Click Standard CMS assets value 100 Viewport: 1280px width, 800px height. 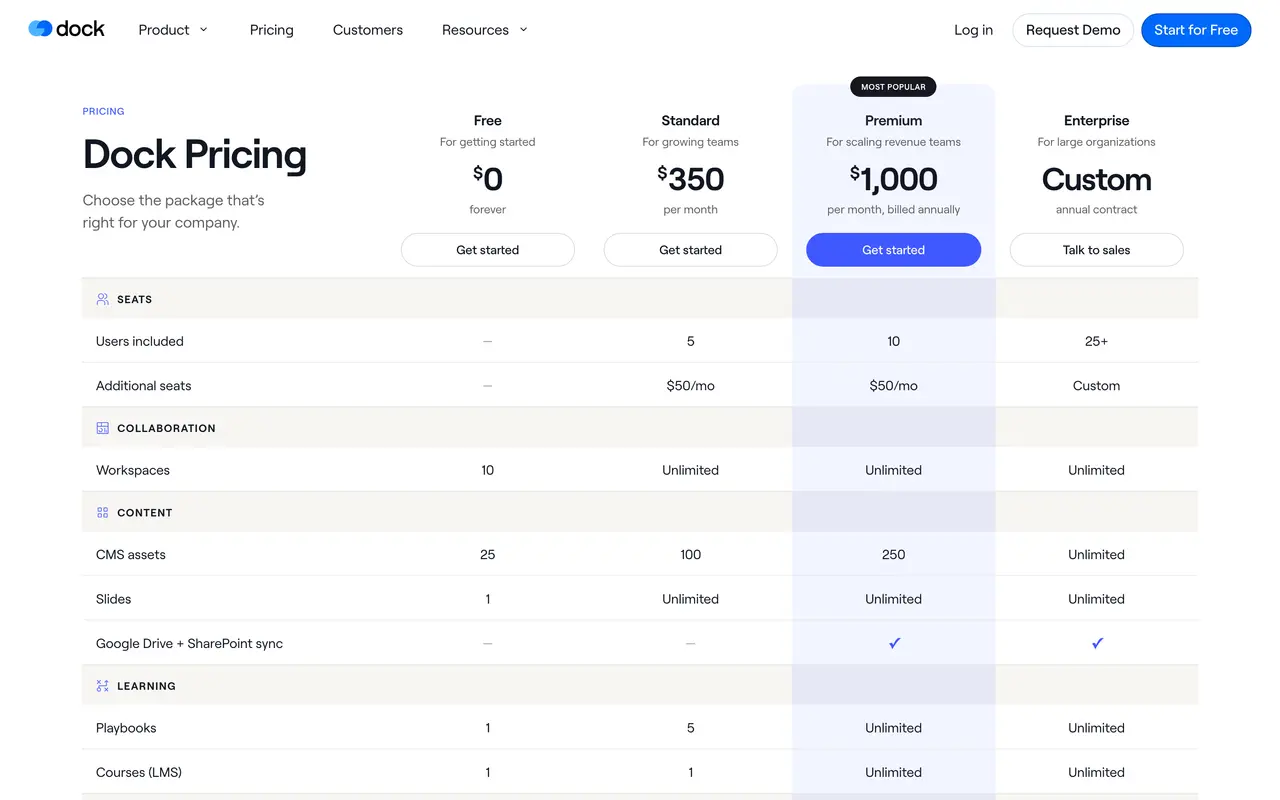point(691,554)
